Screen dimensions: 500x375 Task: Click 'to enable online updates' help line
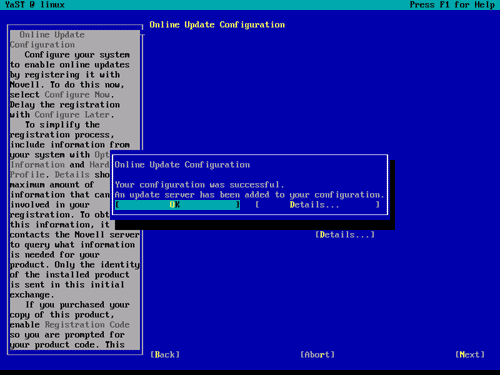pyautogui.click(x=70, y=65)
